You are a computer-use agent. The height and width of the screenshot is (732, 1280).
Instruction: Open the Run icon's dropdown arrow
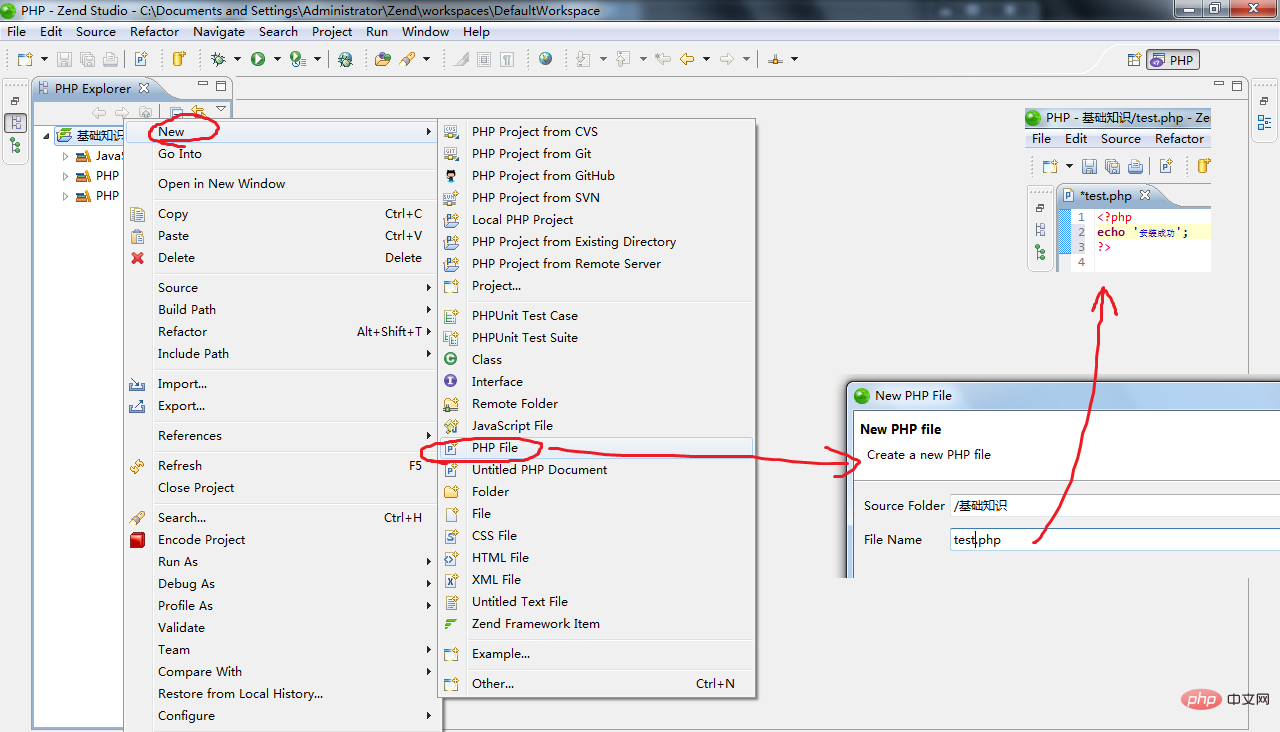(x=276, y=59)
